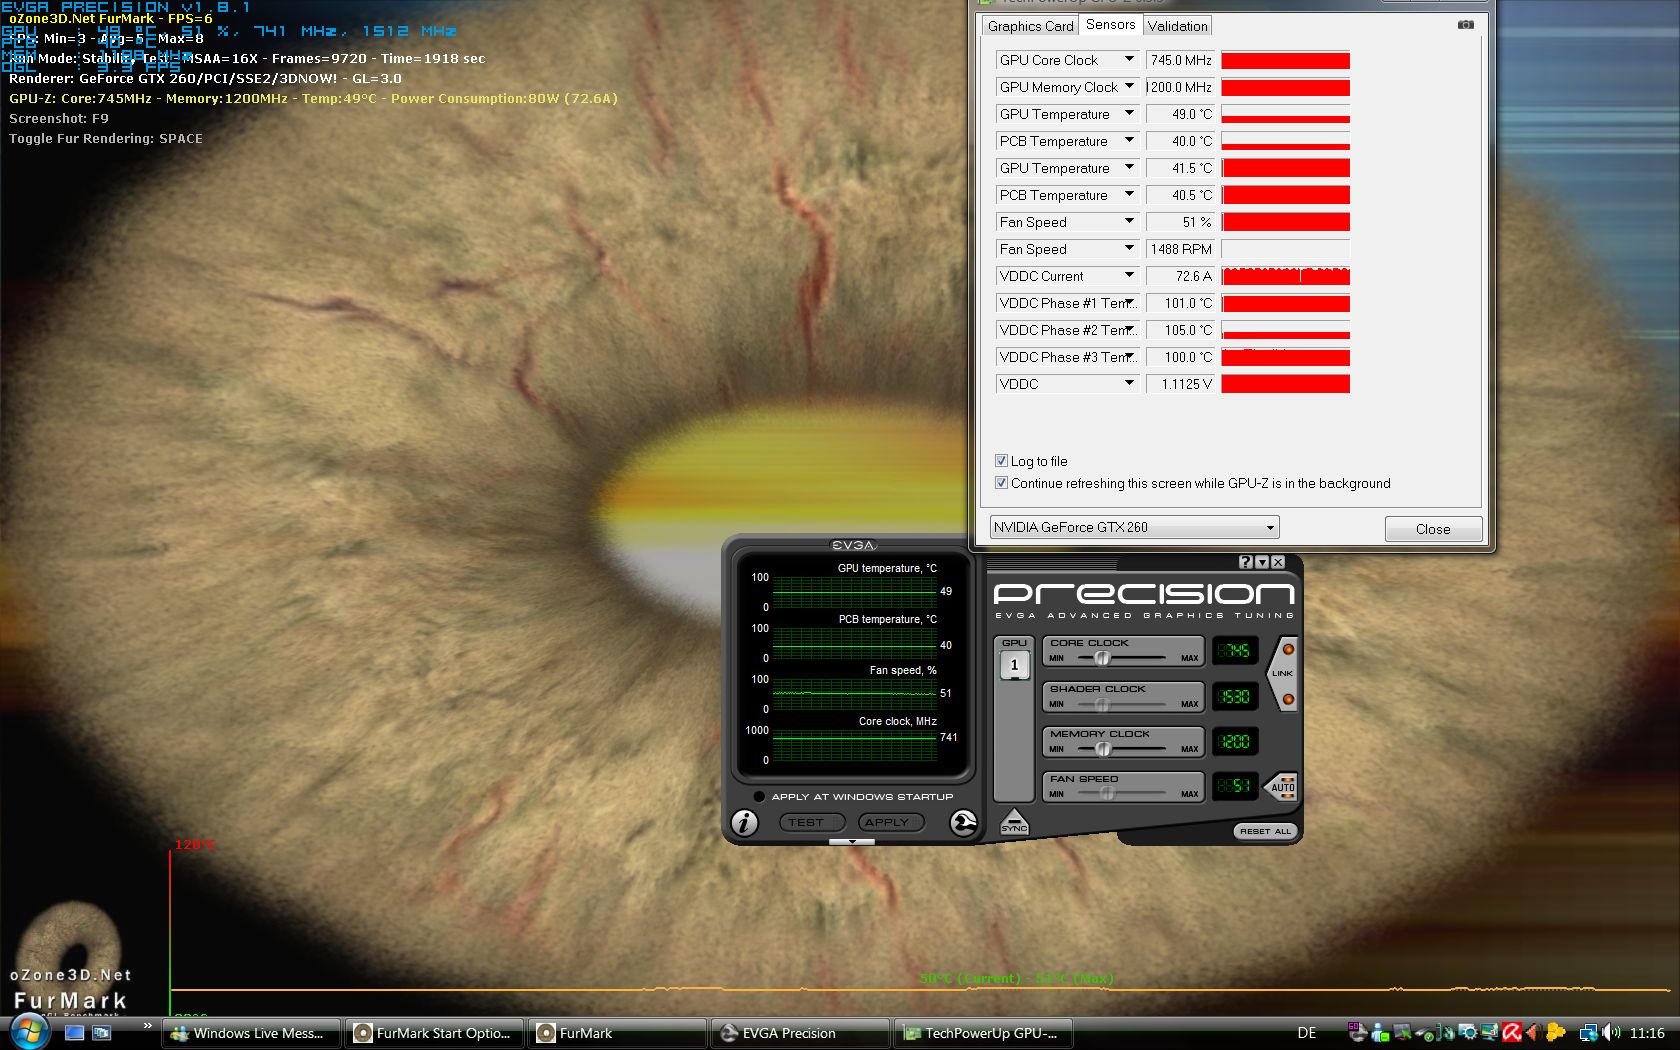Viewport: 1680px width, 1050px height.
Task: Minimize Precision with the down-arrow button
Action: click(1262, 562)
